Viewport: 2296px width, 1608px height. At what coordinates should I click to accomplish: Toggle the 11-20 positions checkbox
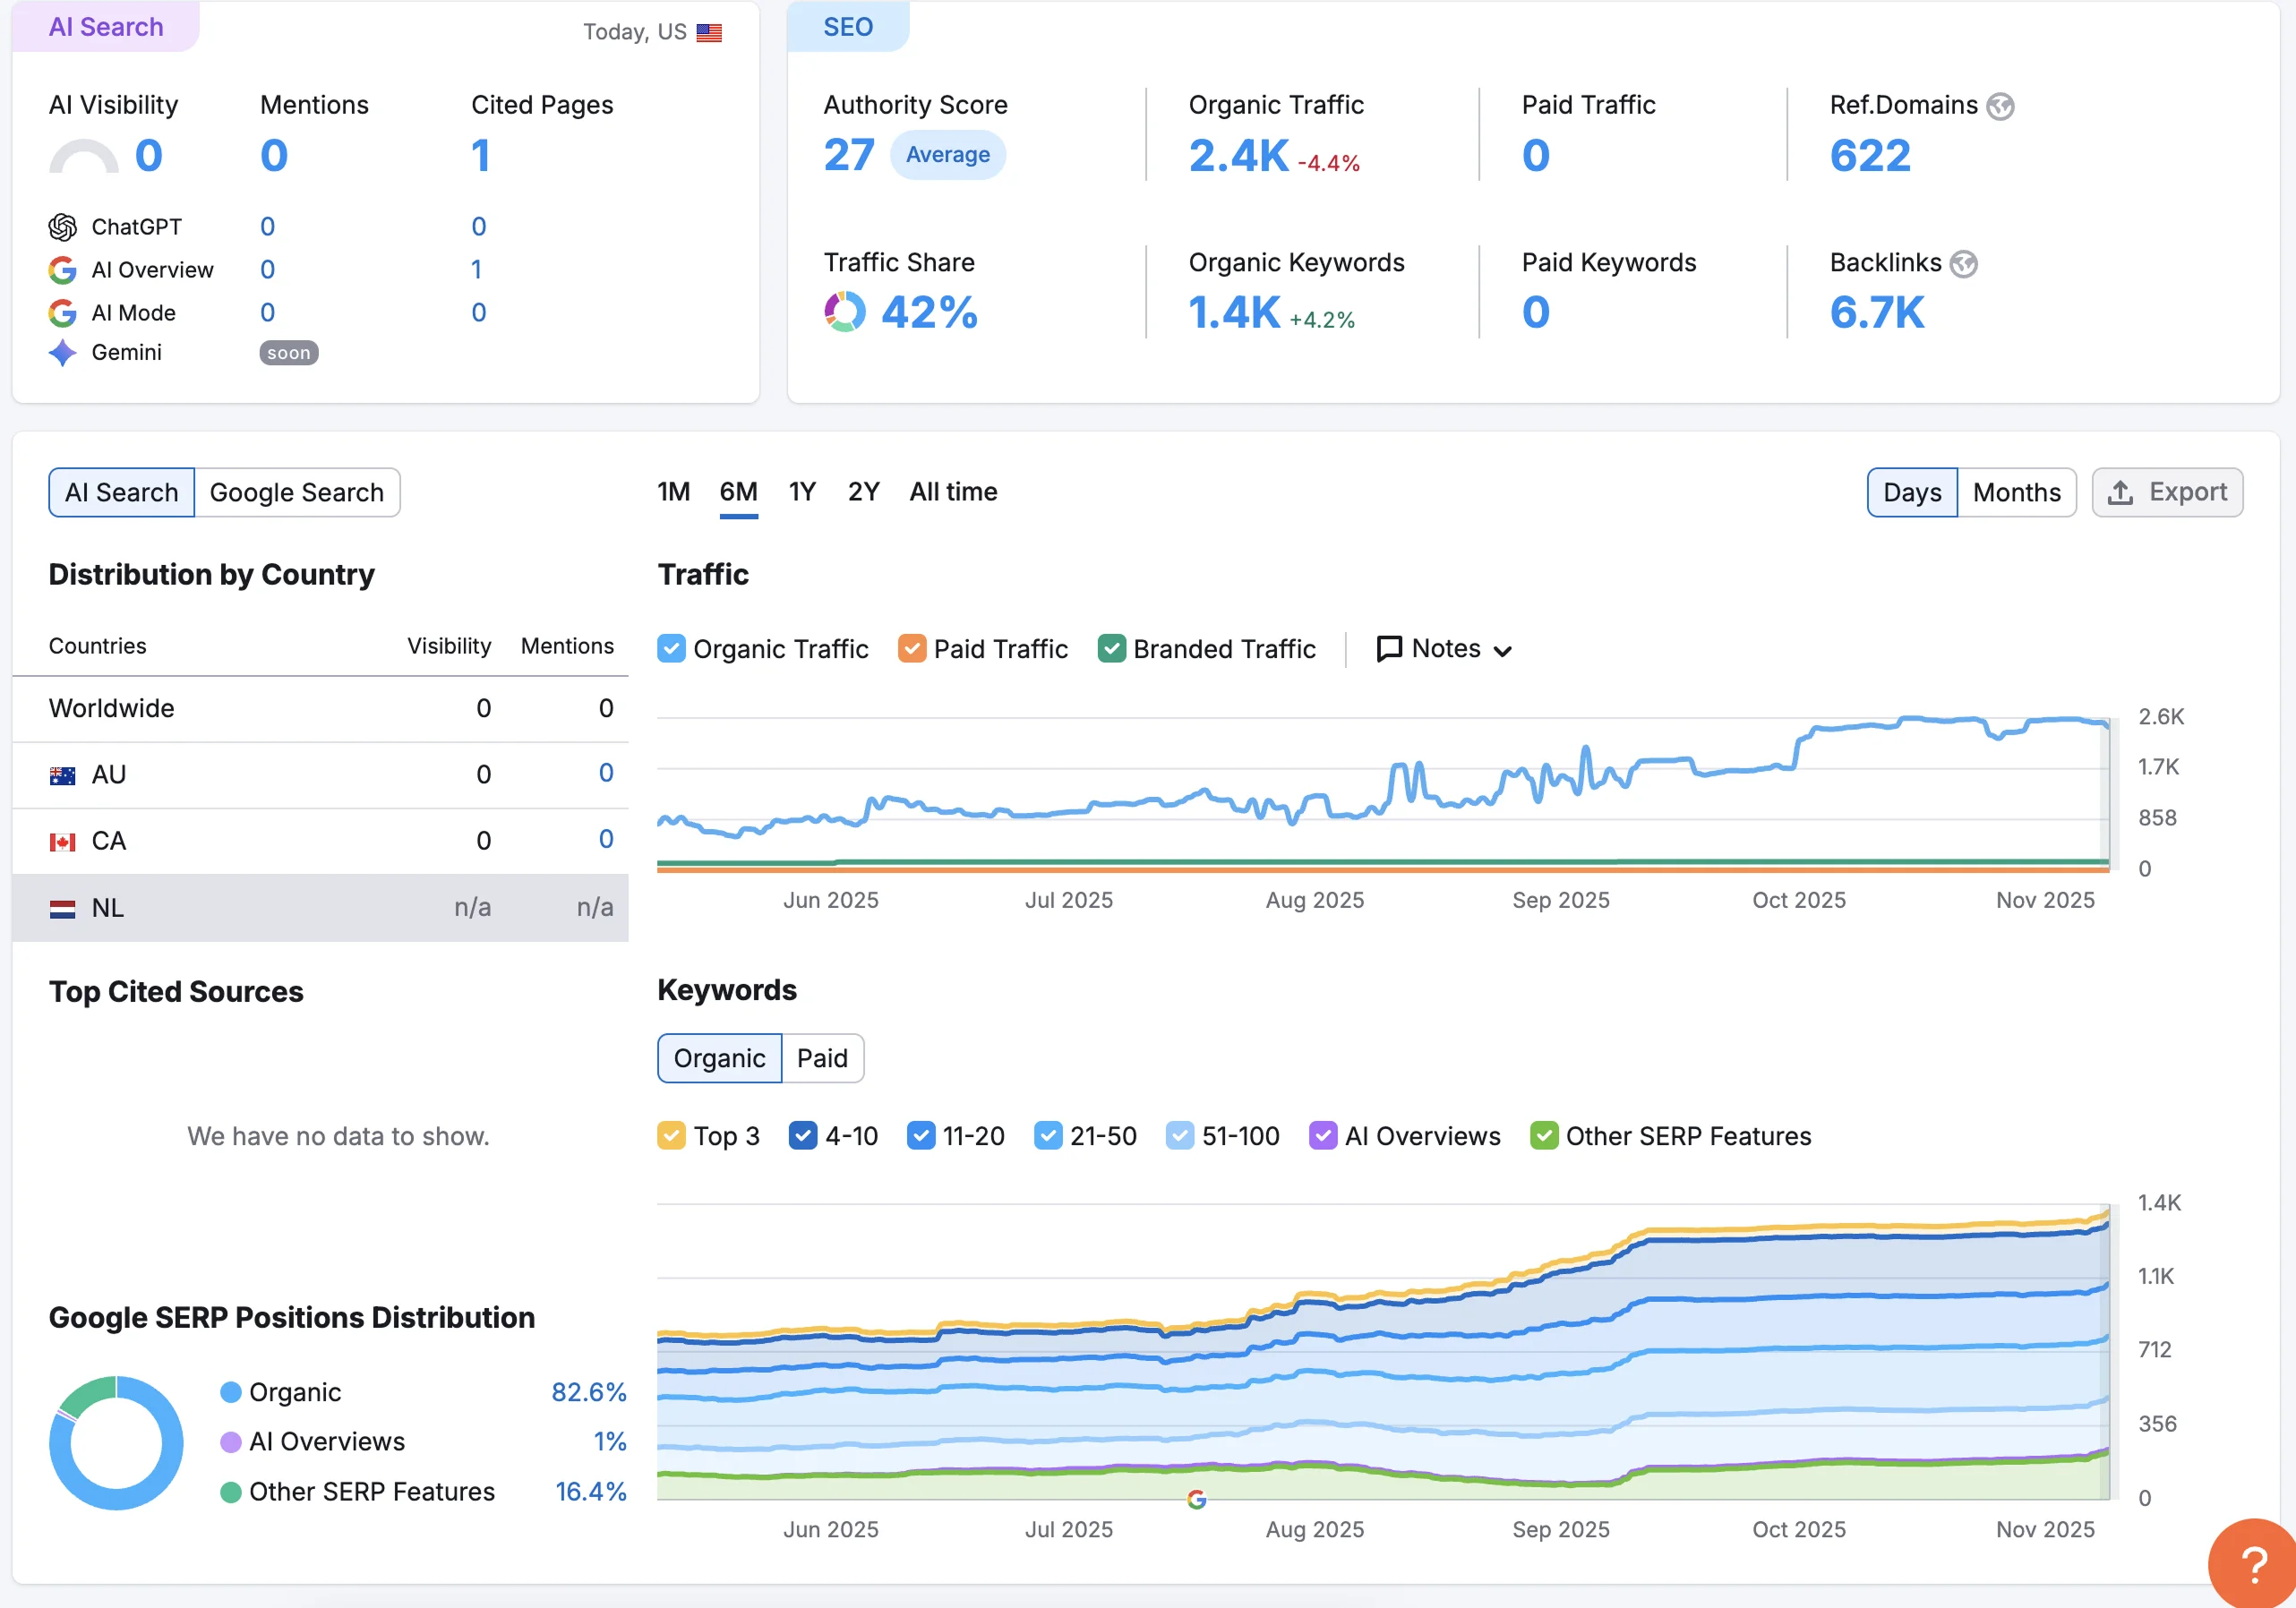point(921,1136)
